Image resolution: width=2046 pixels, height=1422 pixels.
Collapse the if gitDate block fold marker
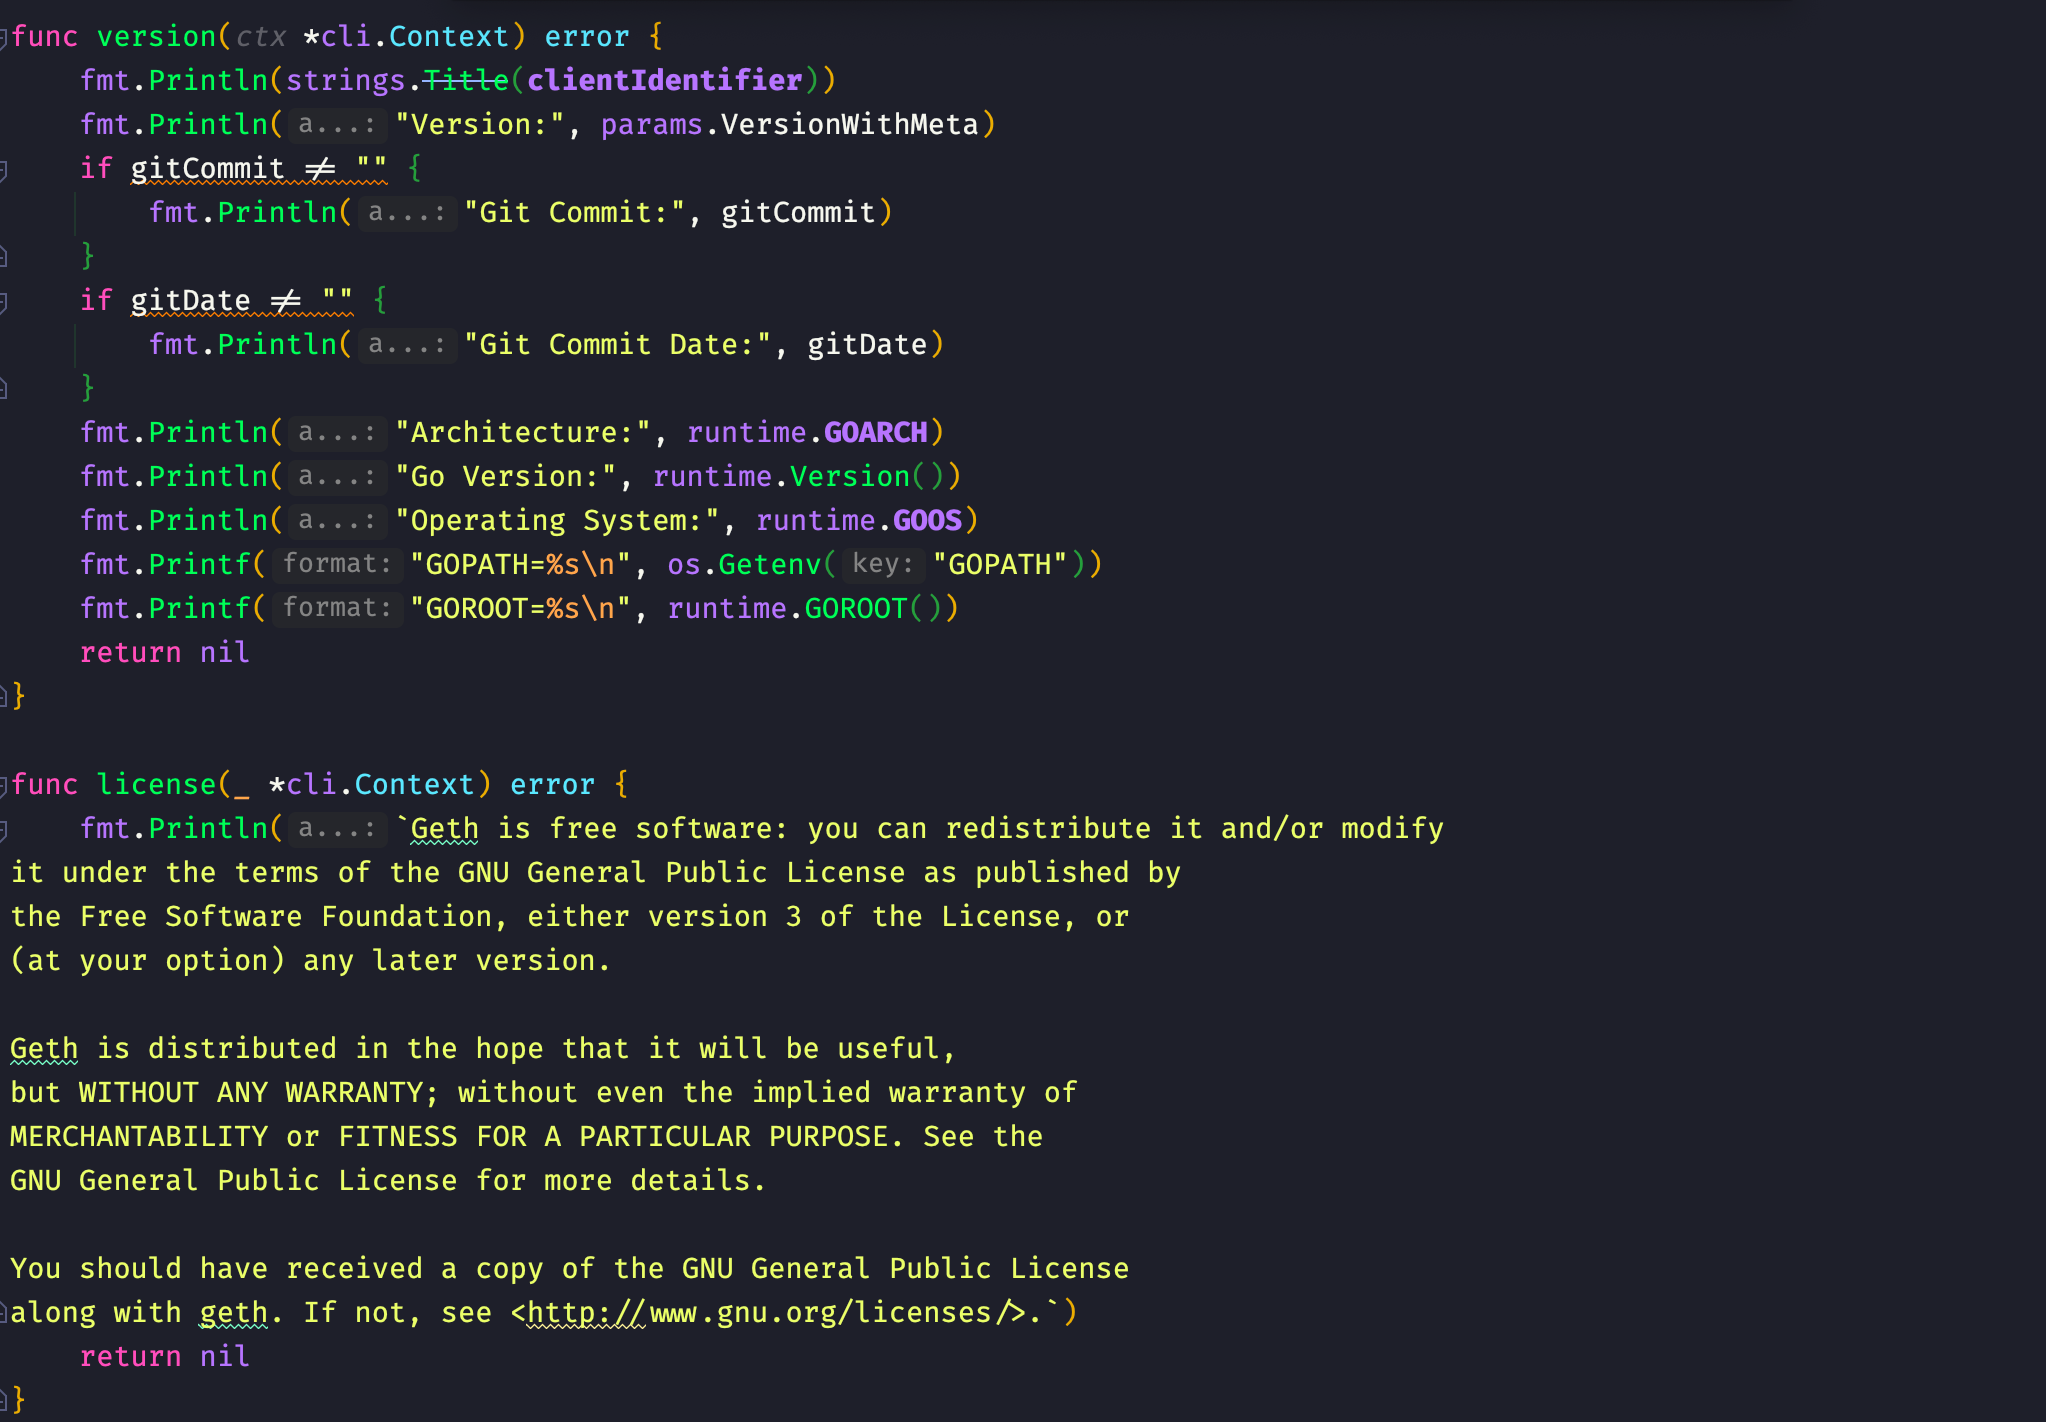tap(4, 301)
